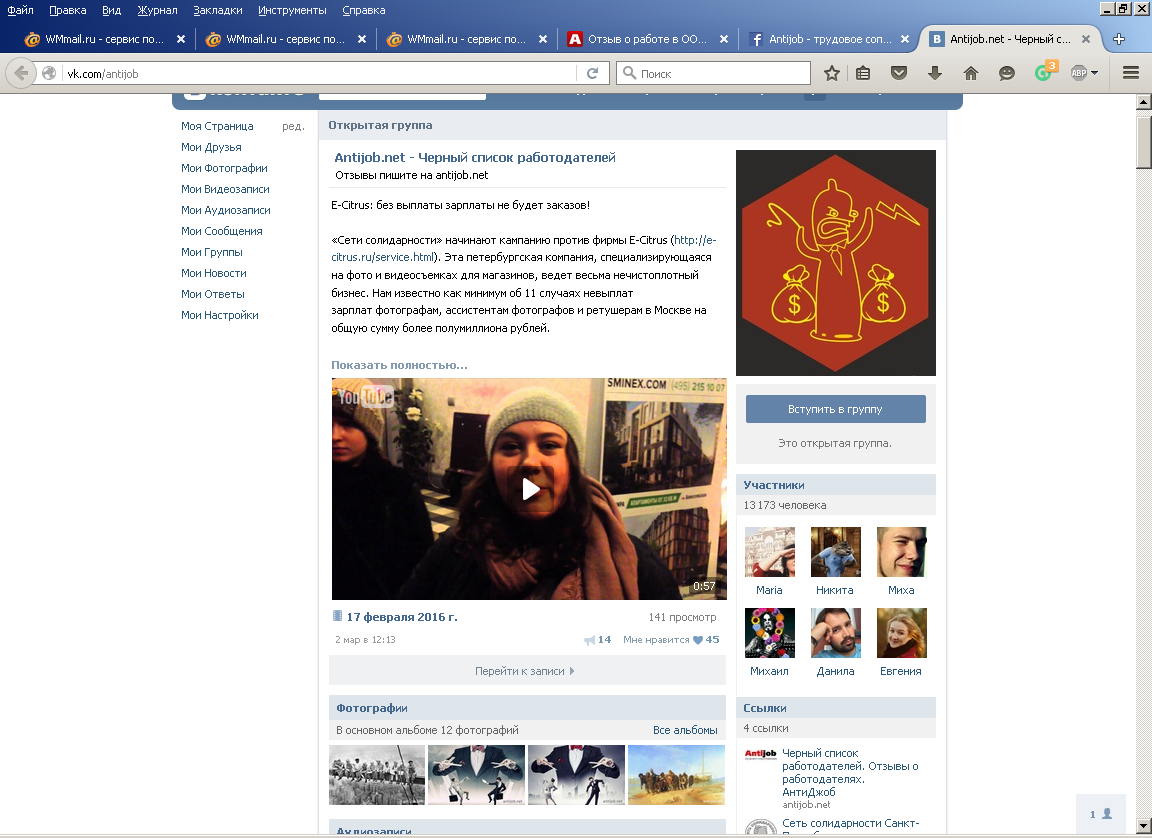Open member Никита's avatar

(x=835, y=552)
